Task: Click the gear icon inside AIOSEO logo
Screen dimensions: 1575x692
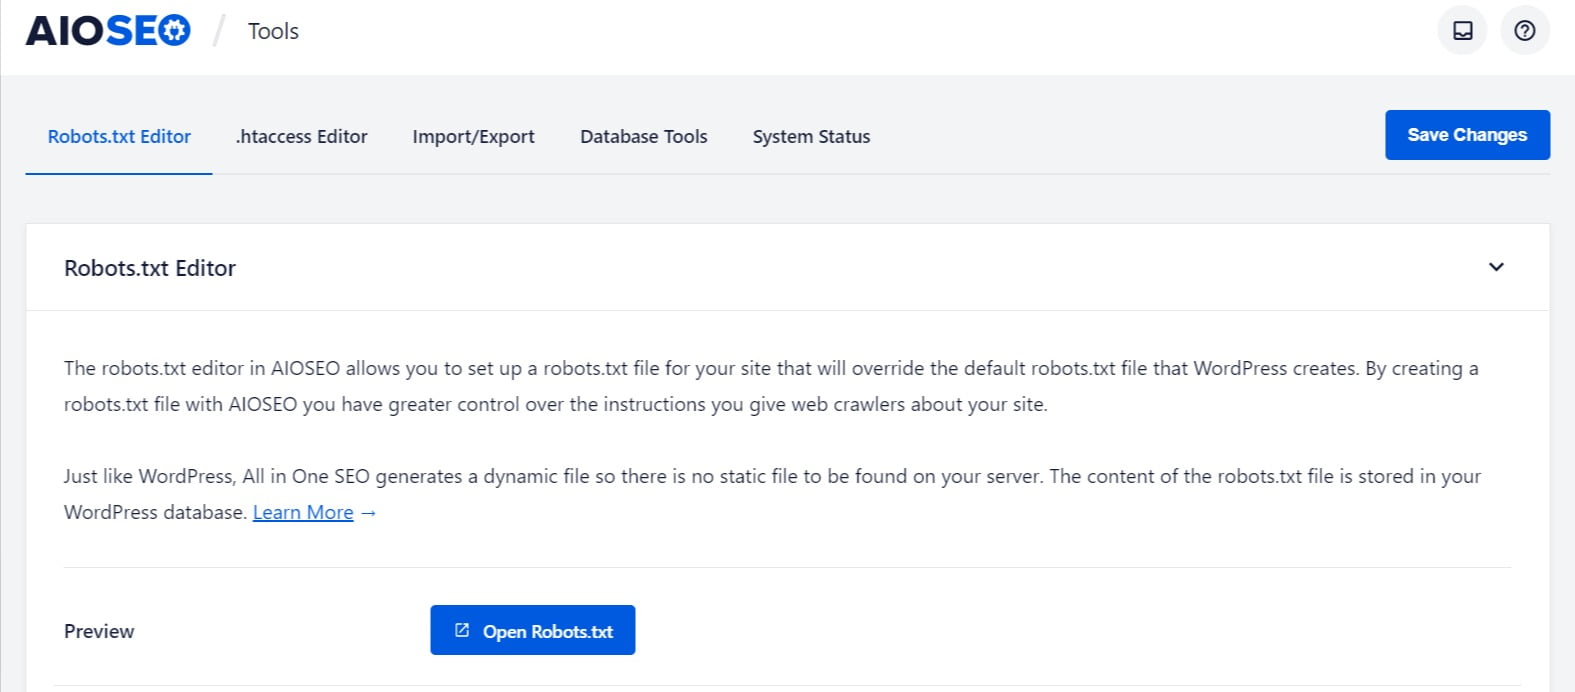Action: (175, 31)
